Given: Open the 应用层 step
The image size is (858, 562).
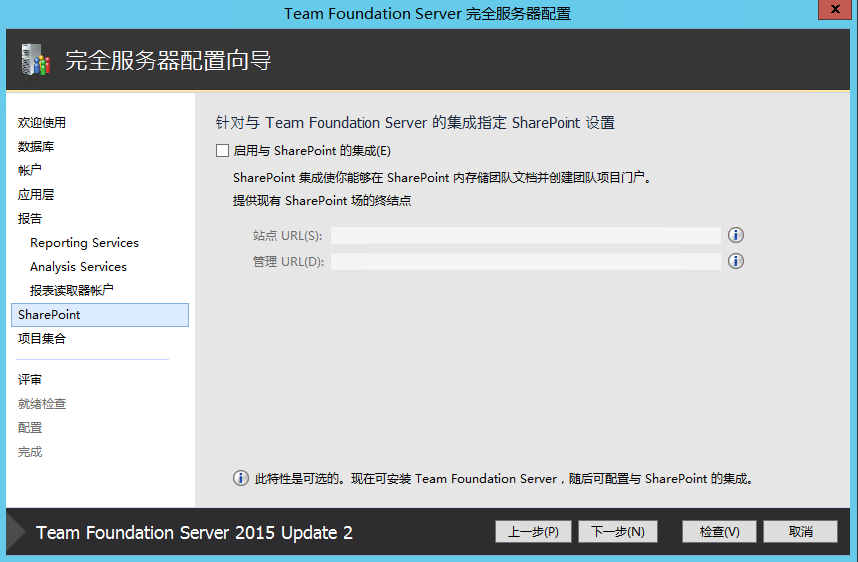Looking at the screenshot, I should [36, 194].
